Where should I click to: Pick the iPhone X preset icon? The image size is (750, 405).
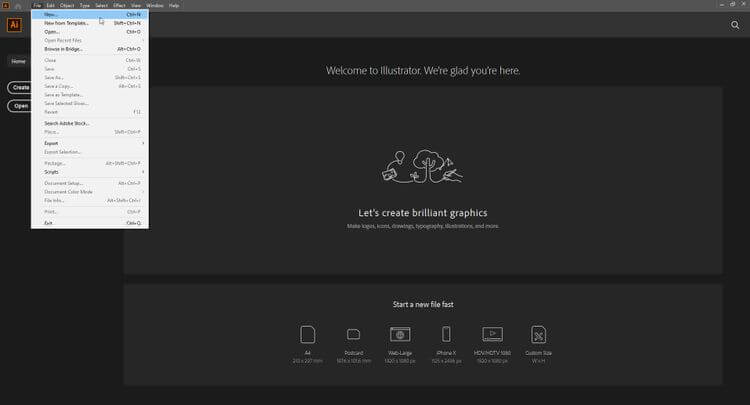coord(446,334)
